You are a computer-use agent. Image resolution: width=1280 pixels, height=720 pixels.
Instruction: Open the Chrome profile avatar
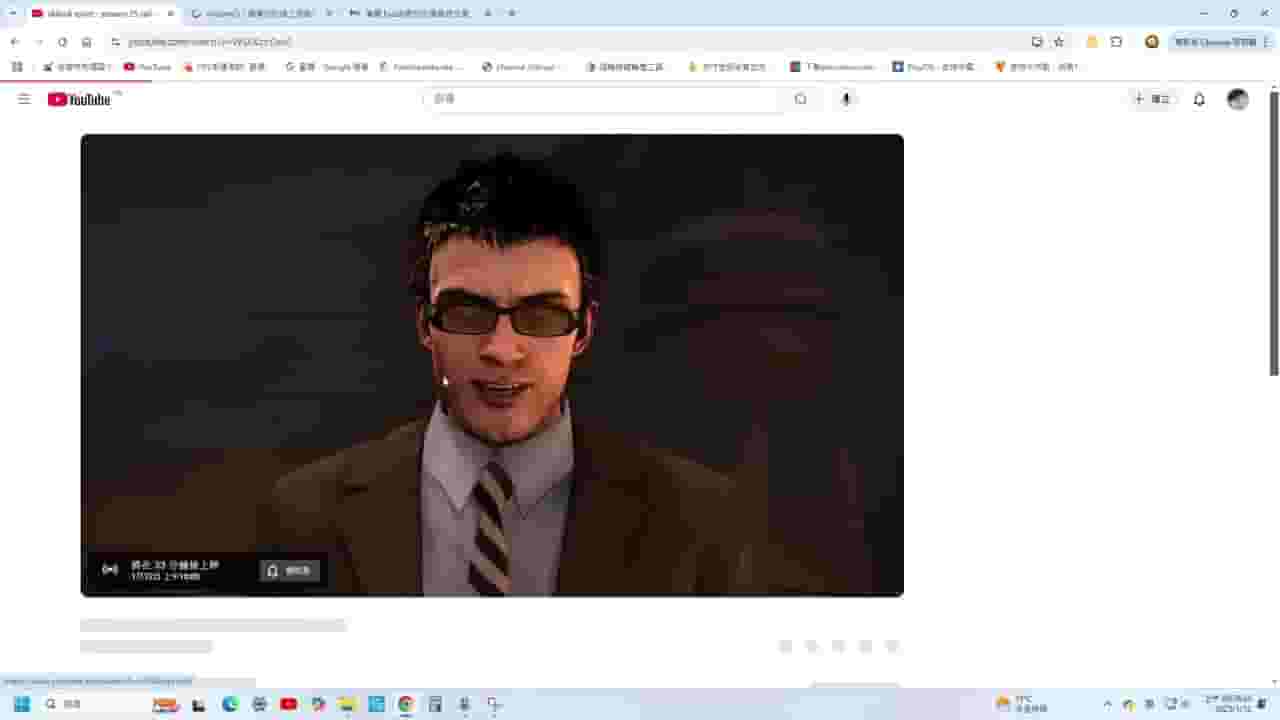[1152, 42]
